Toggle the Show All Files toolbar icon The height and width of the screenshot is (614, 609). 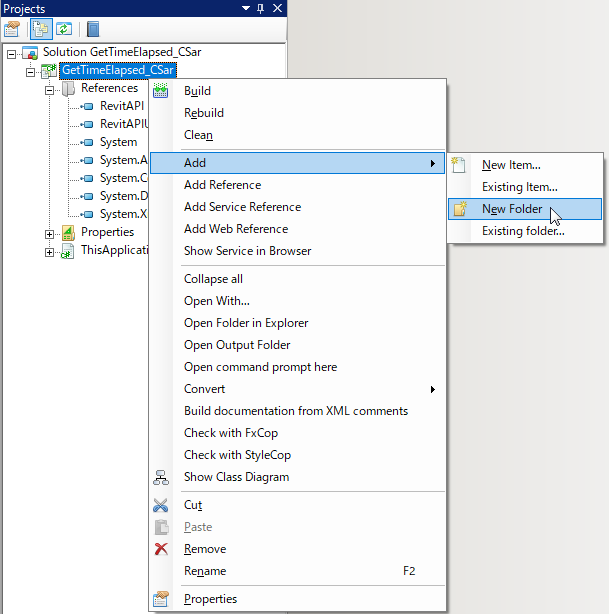coord(41,29)
